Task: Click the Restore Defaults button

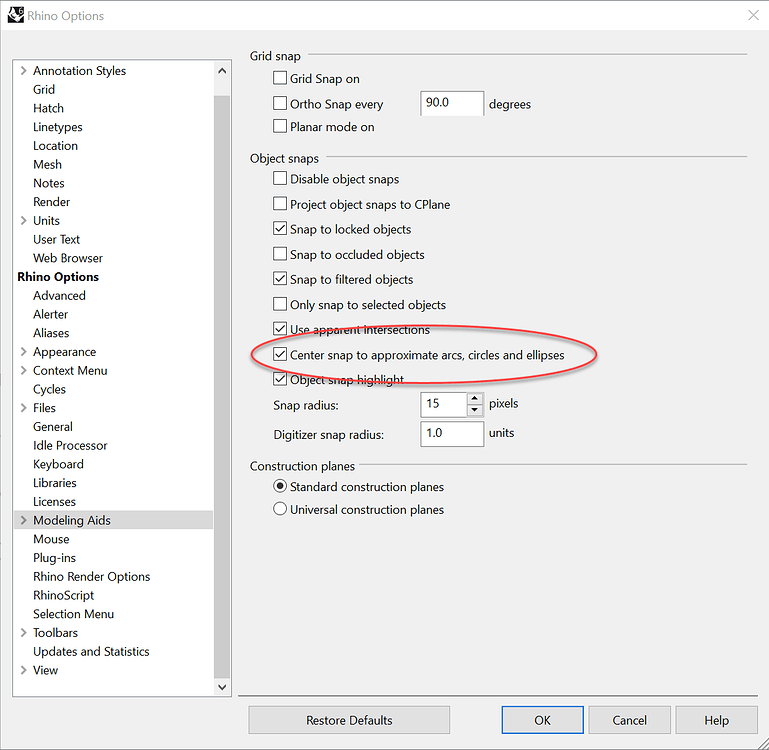Action: pos(349,720)
